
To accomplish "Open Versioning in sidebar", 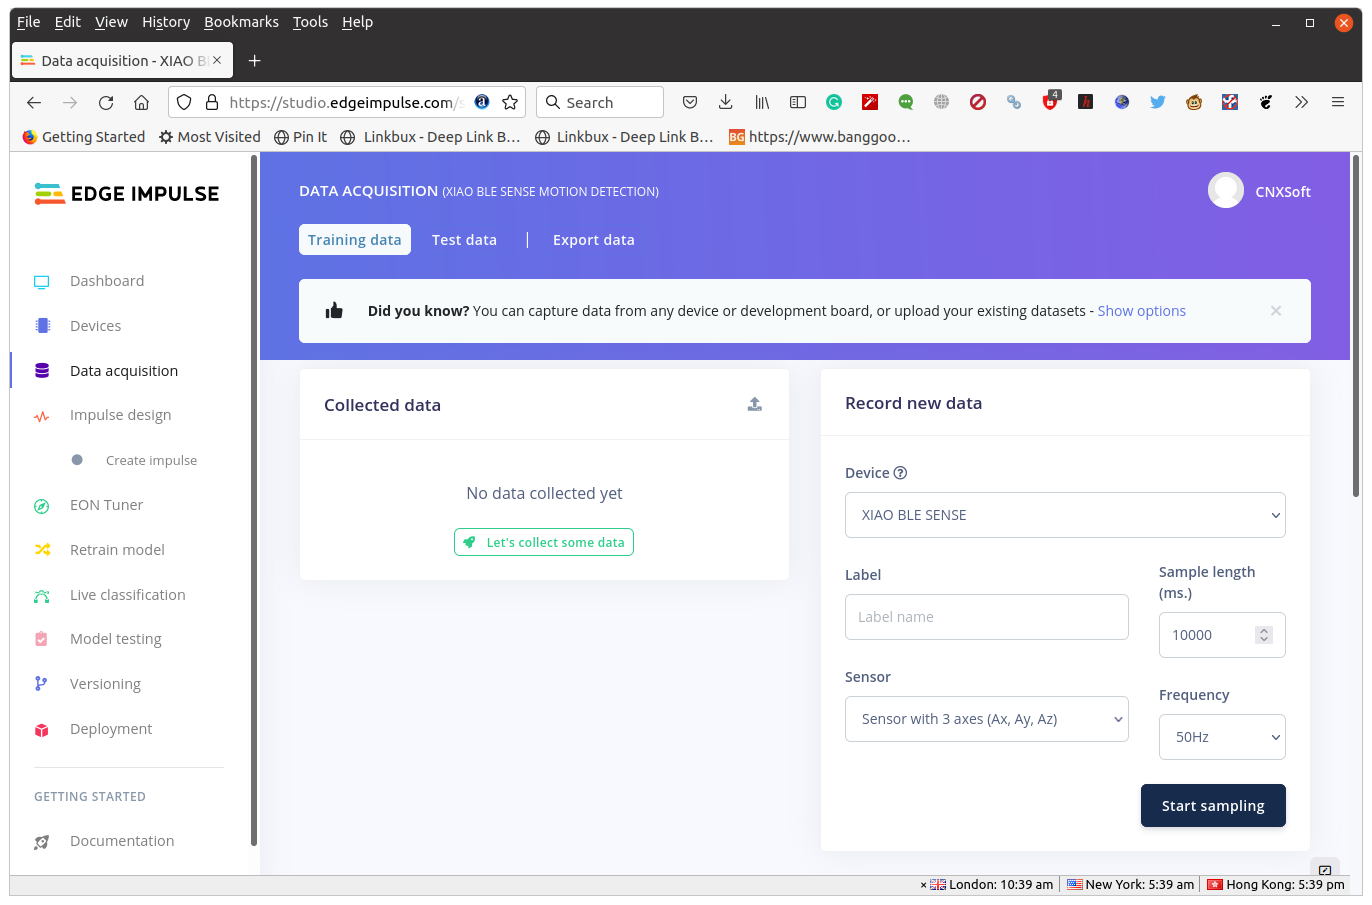I will click(105, 684).
